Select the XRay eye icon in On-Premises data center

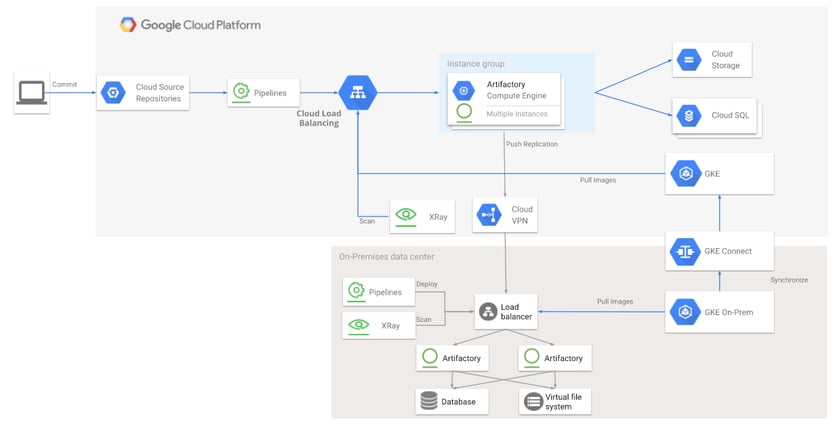point(358,325)
